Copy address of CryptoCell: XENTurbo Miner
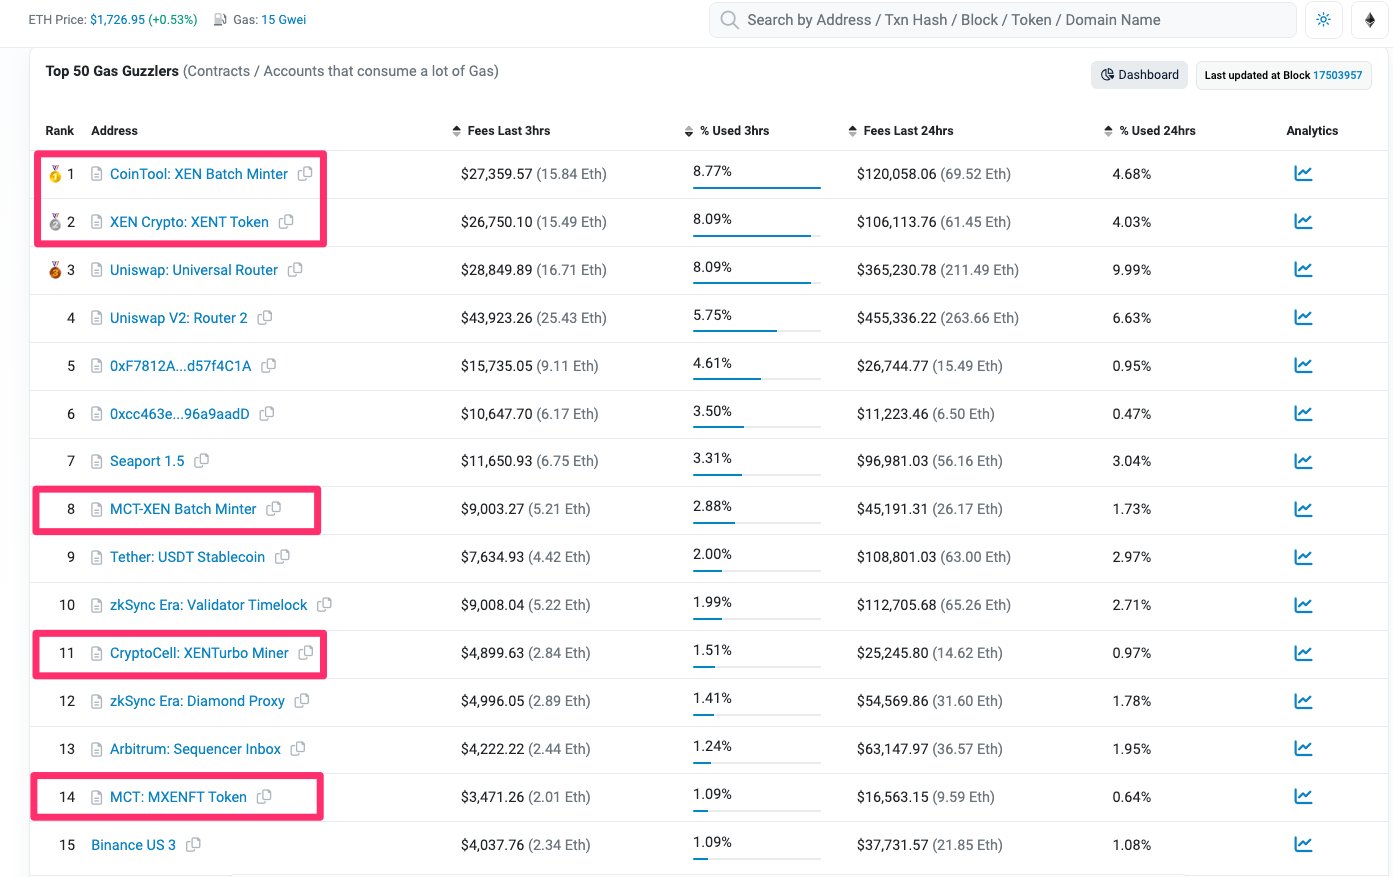 point(306,652)
